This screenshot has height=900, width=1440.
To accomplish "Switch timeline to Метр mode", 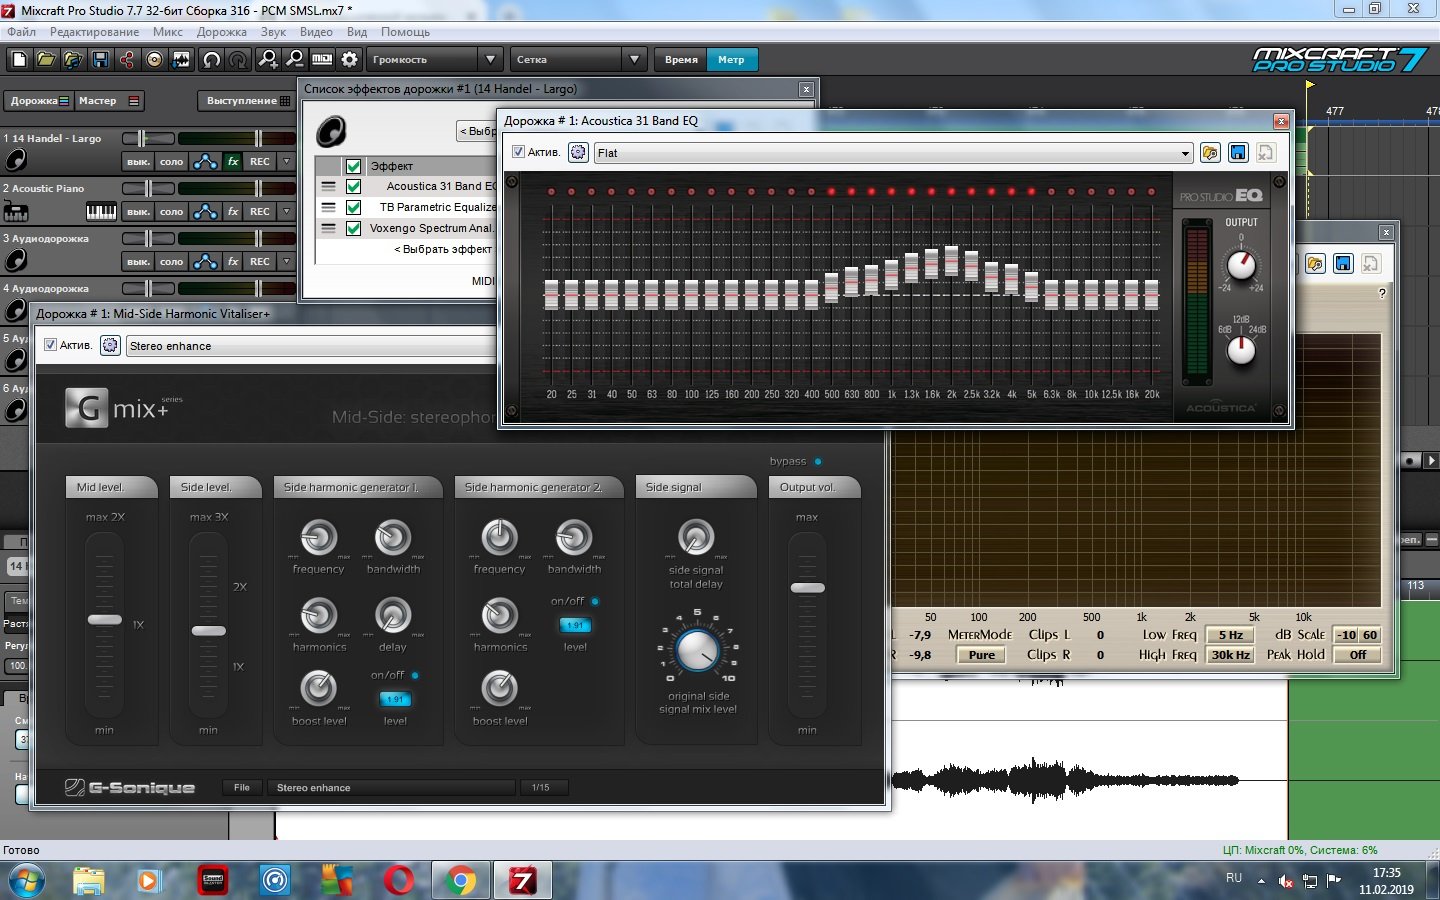I will (731, 60).
